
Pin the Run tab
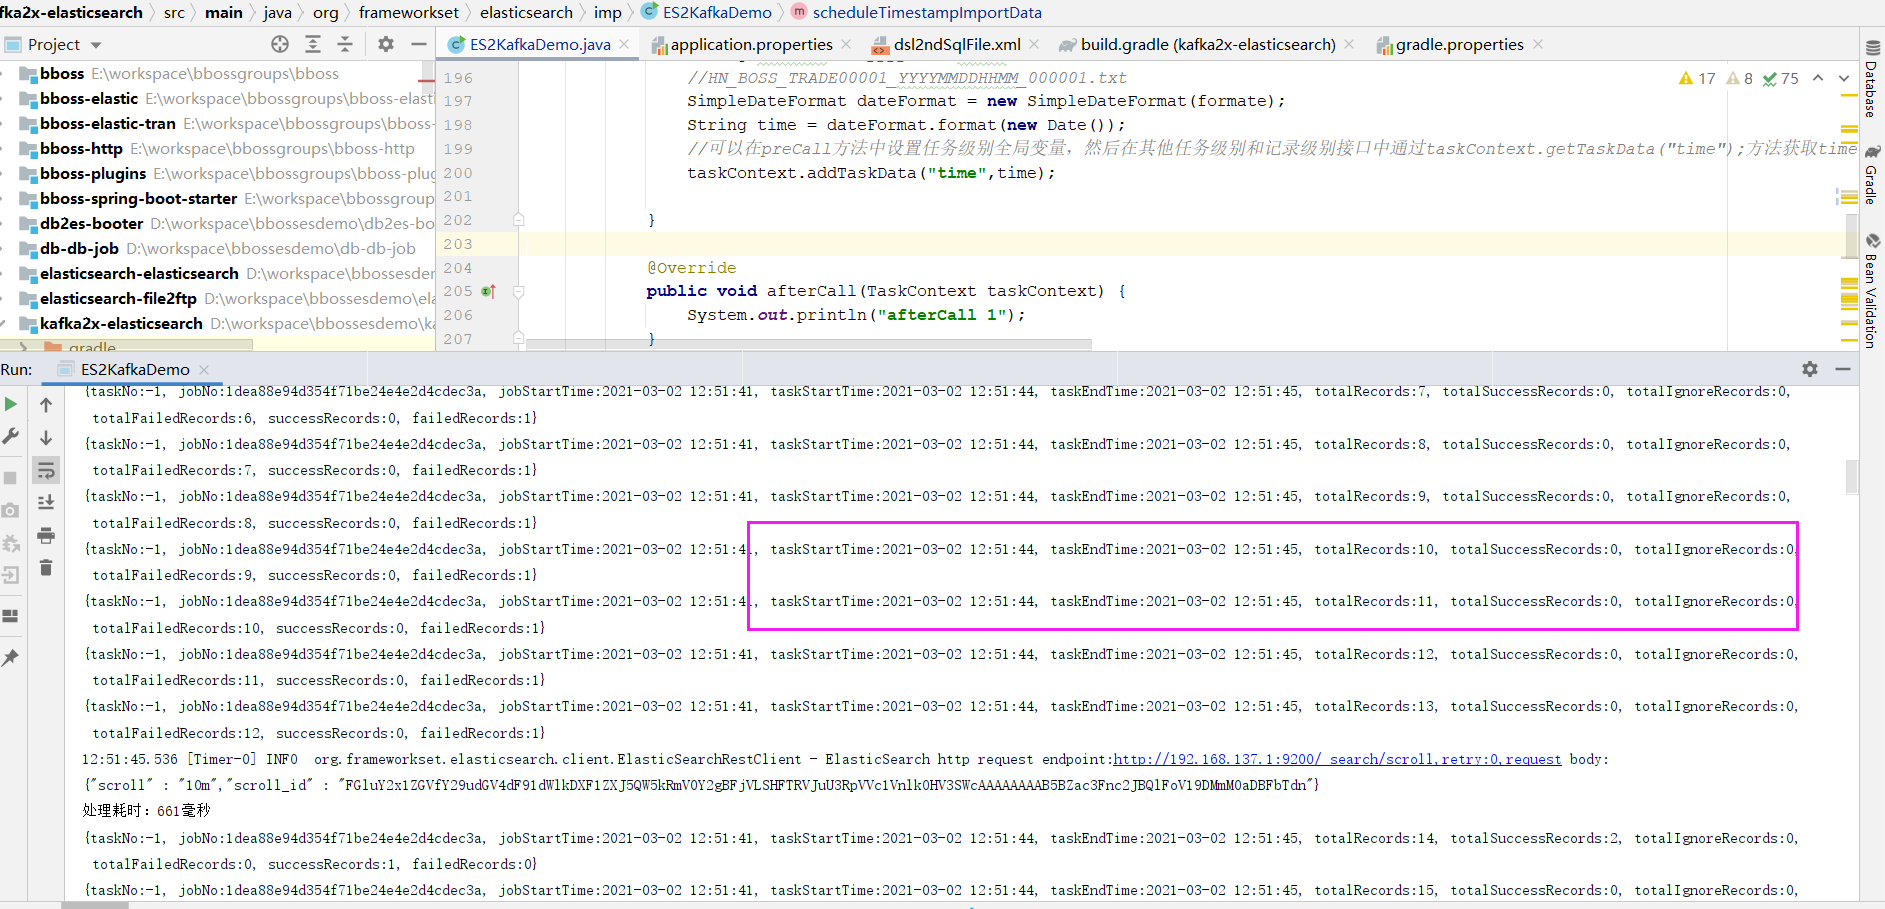coord(11,657)
